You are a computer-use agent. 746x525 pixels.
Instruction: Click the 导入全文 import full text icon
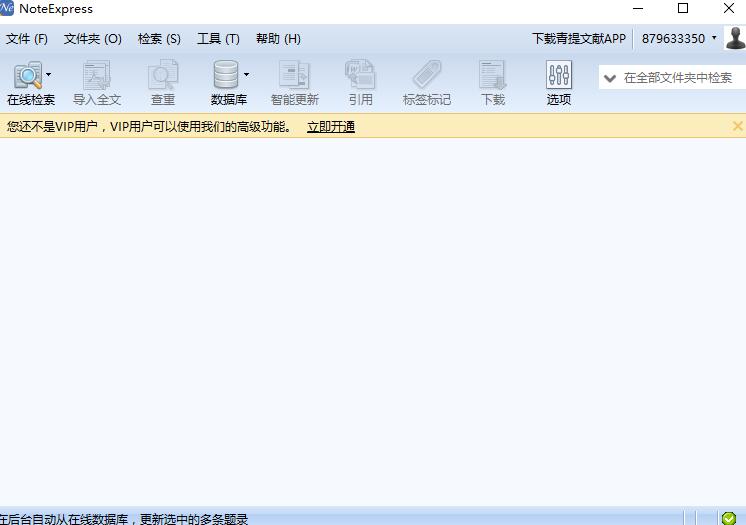pos(97,82)
